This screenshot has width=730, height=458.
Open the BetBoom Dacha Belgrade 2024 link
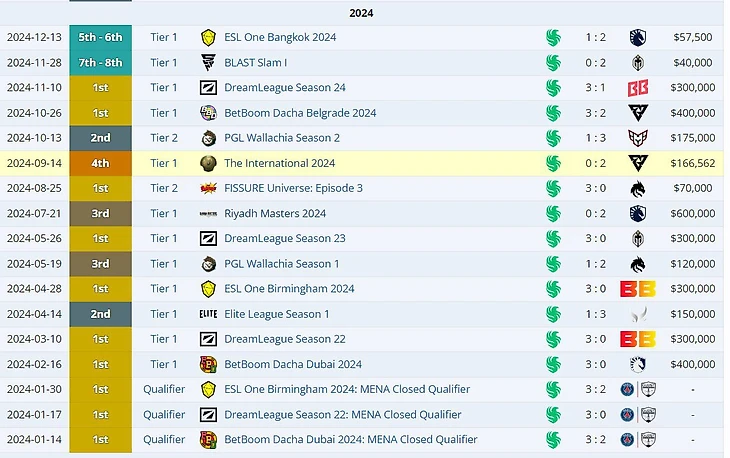[x=300, y=113]
